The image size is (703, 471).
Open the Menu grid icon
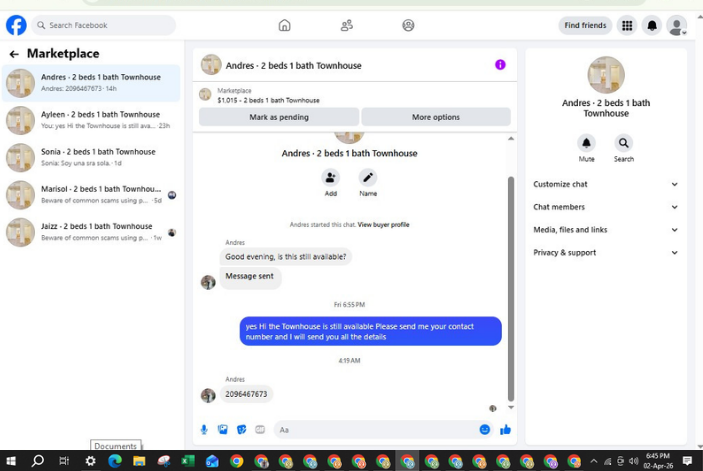pyautogui.click(x=627, y=26)
